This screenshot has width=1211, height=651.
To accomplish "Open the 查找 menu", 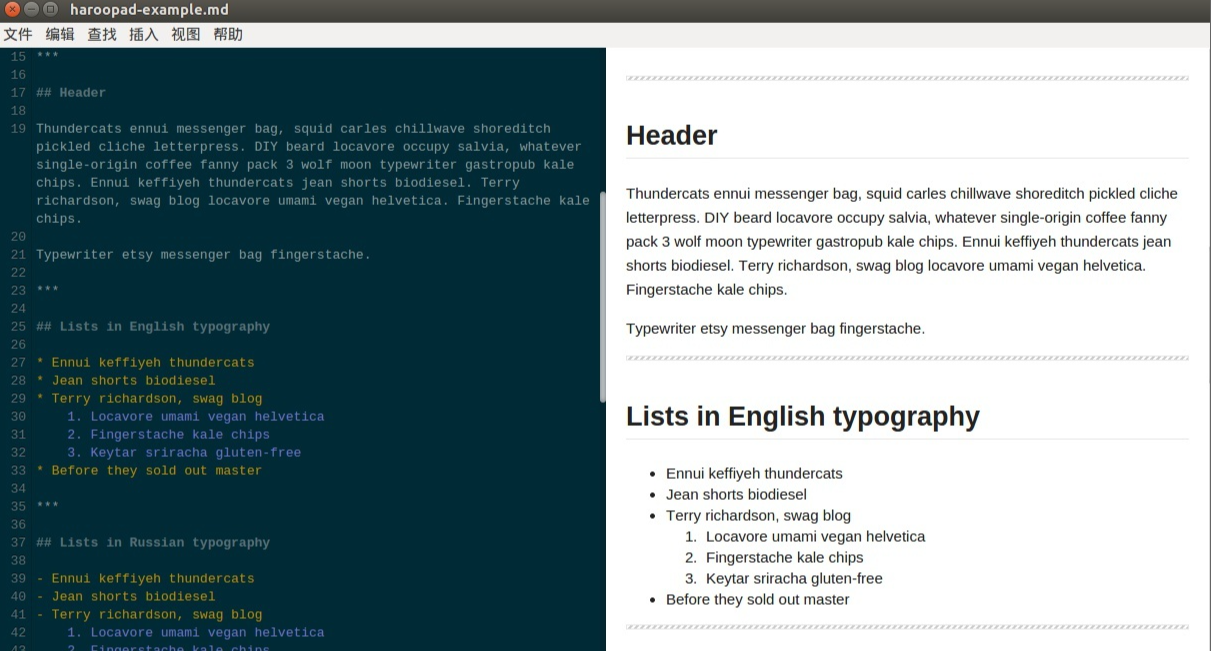I will point(102,34).
